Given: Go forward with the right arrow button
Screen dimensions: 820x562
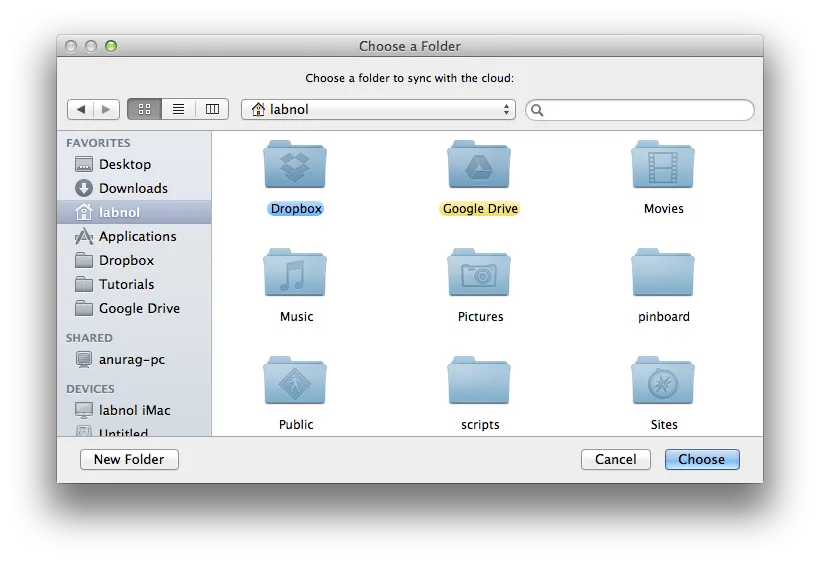Looking at the screenshot, I should pos(107,109).
